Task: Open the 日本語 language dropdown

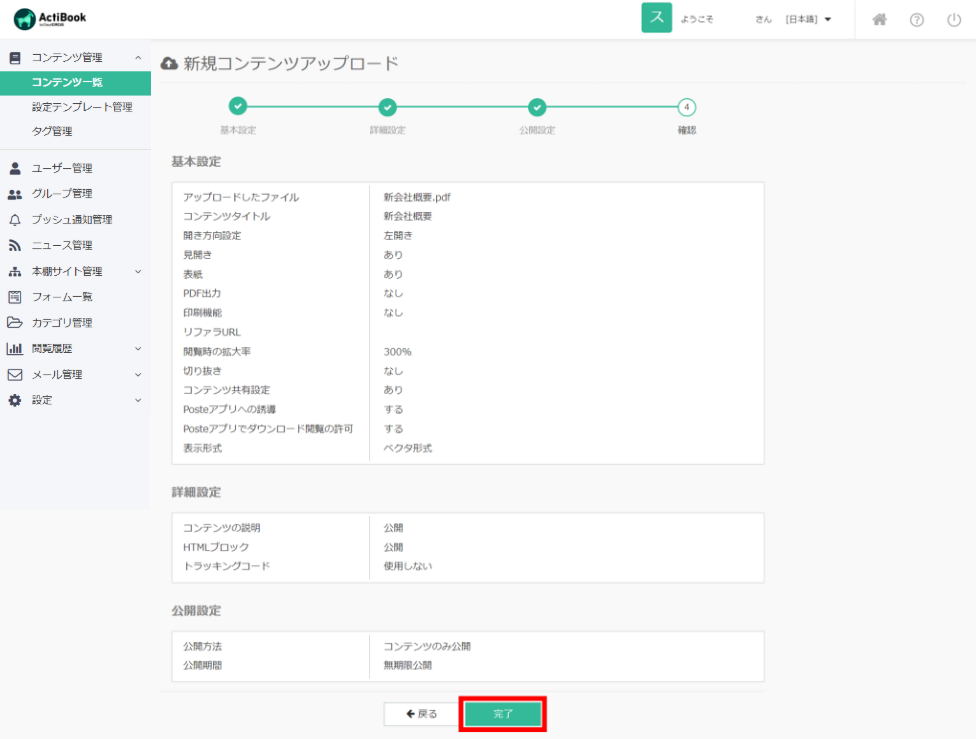Action: [x=808, y=20]
